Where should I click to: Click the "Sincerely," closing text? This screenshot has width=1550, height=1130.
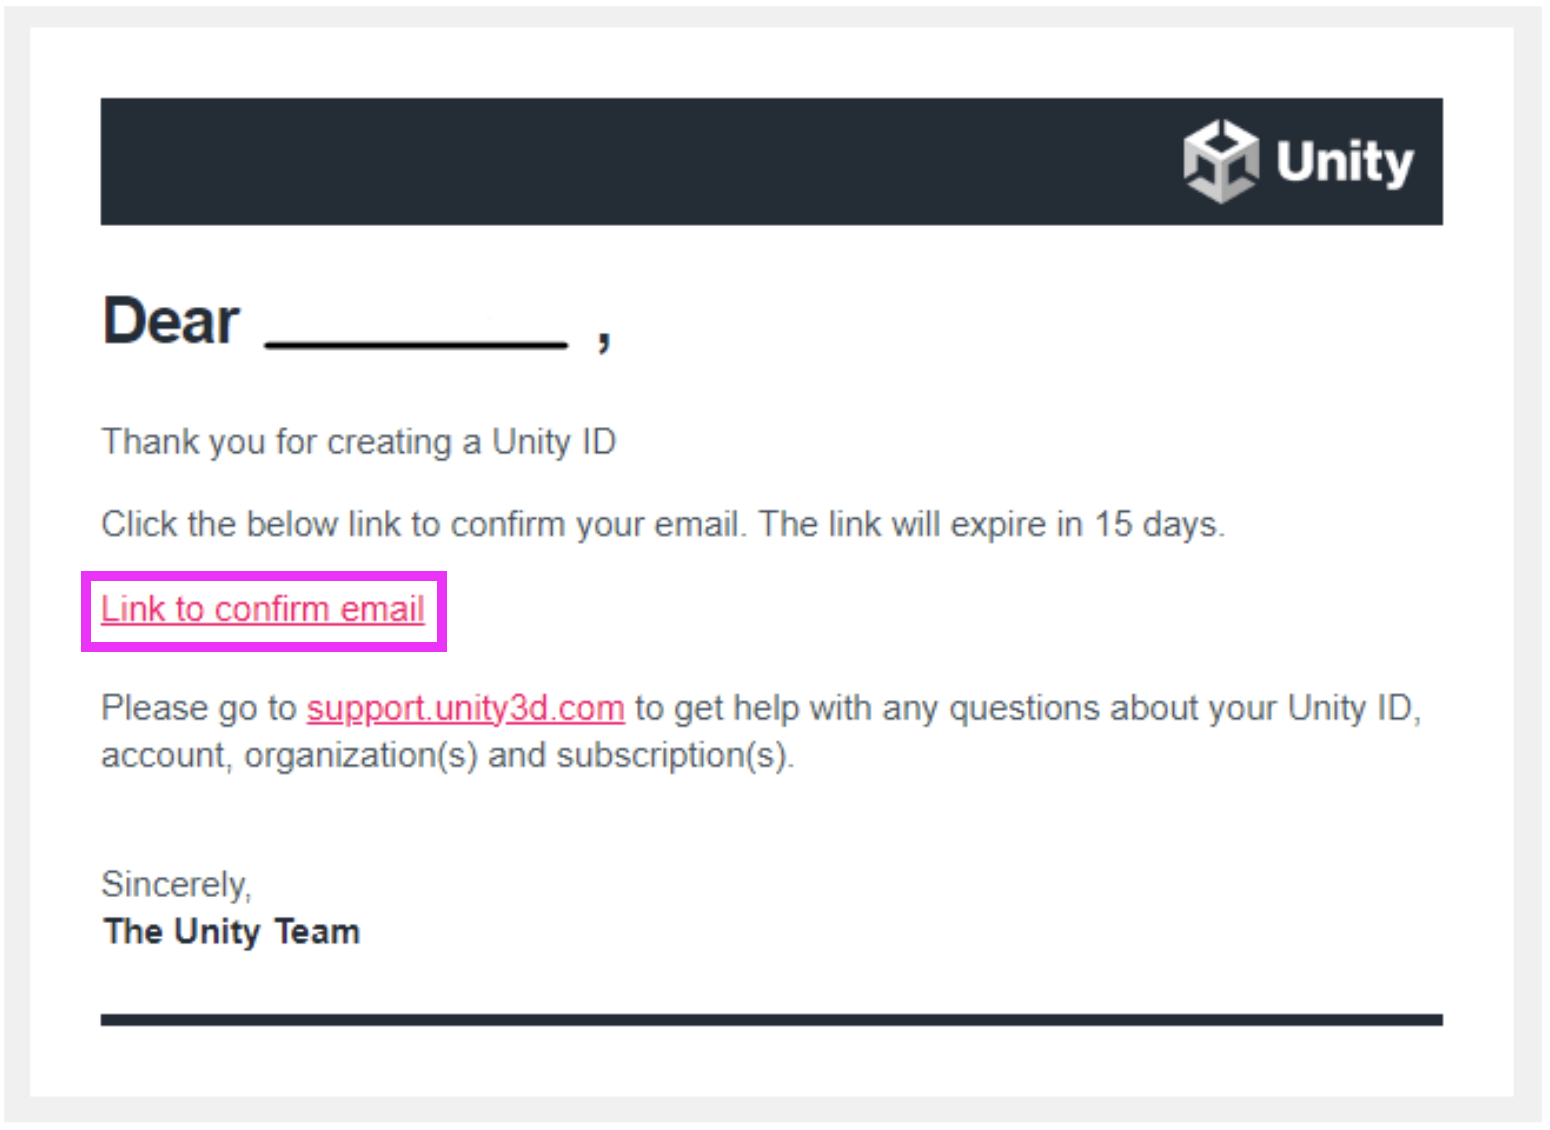pos(176,884)
